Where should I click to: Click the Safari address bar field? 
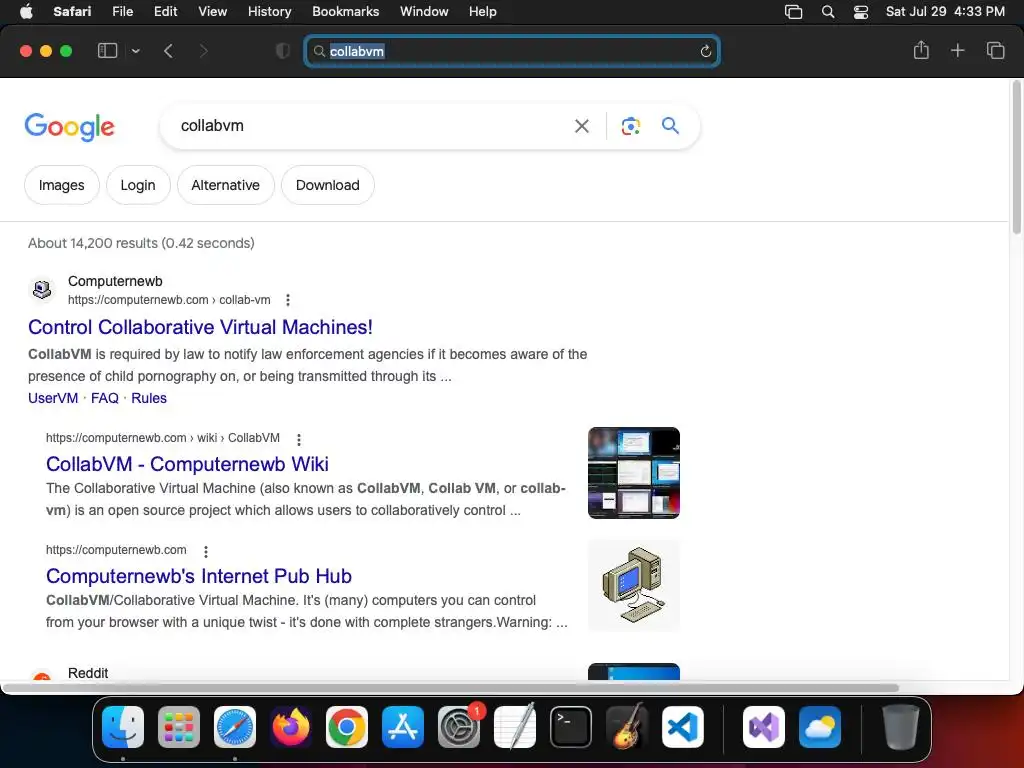(x=512, y=51)
